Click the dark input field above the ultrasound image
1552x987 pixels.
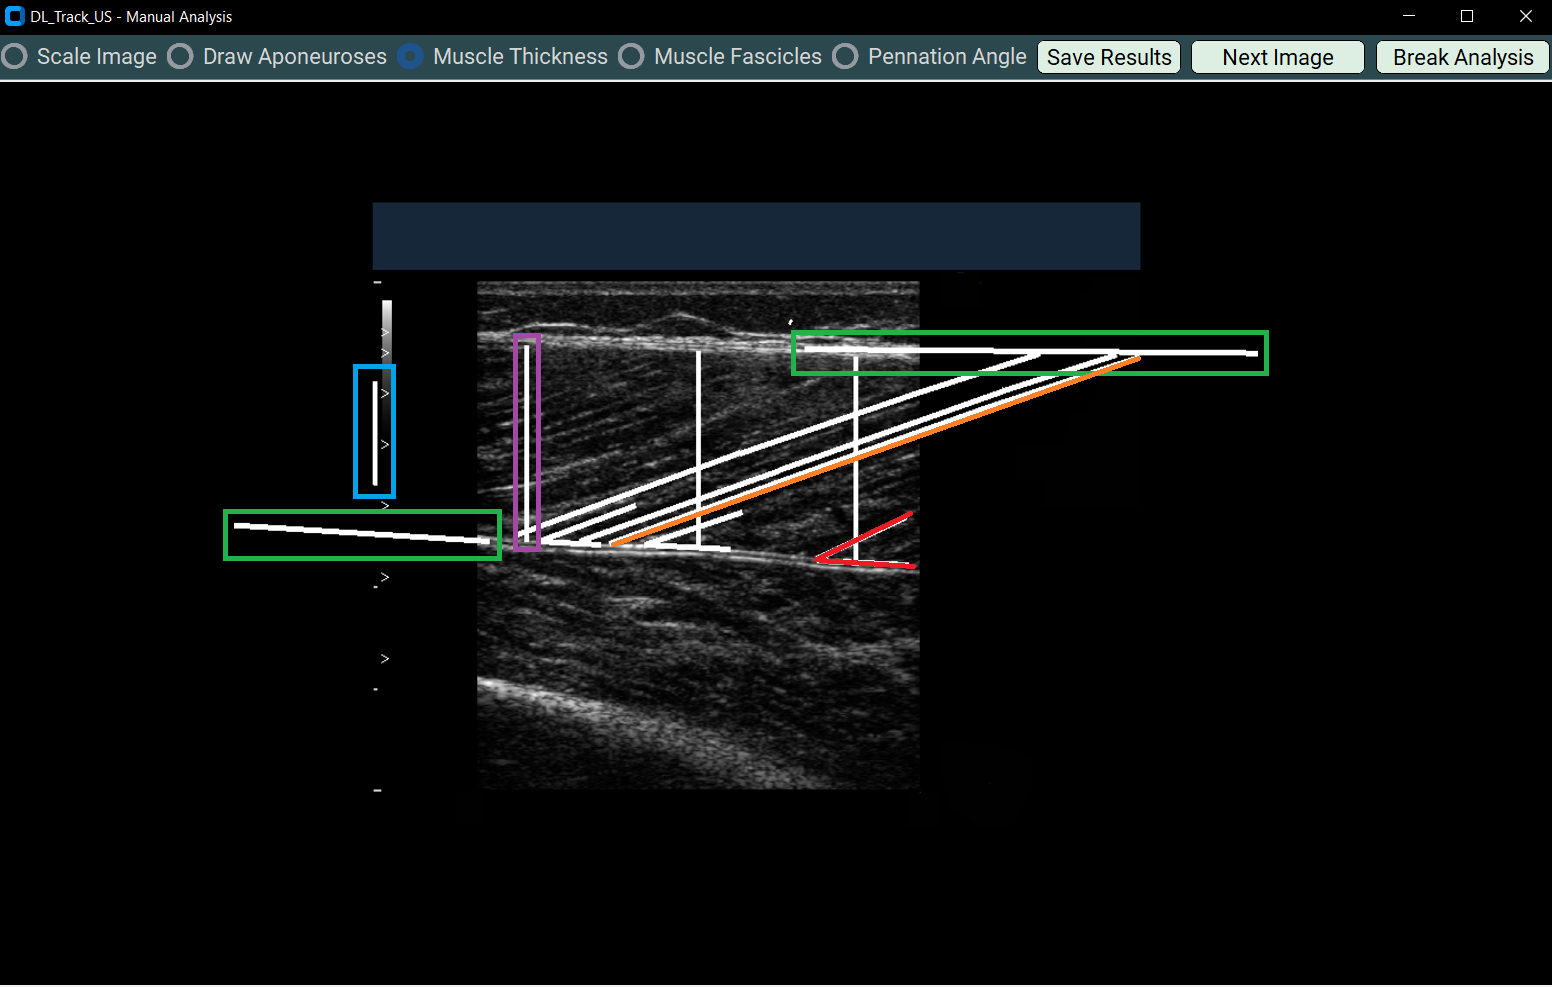756,236
